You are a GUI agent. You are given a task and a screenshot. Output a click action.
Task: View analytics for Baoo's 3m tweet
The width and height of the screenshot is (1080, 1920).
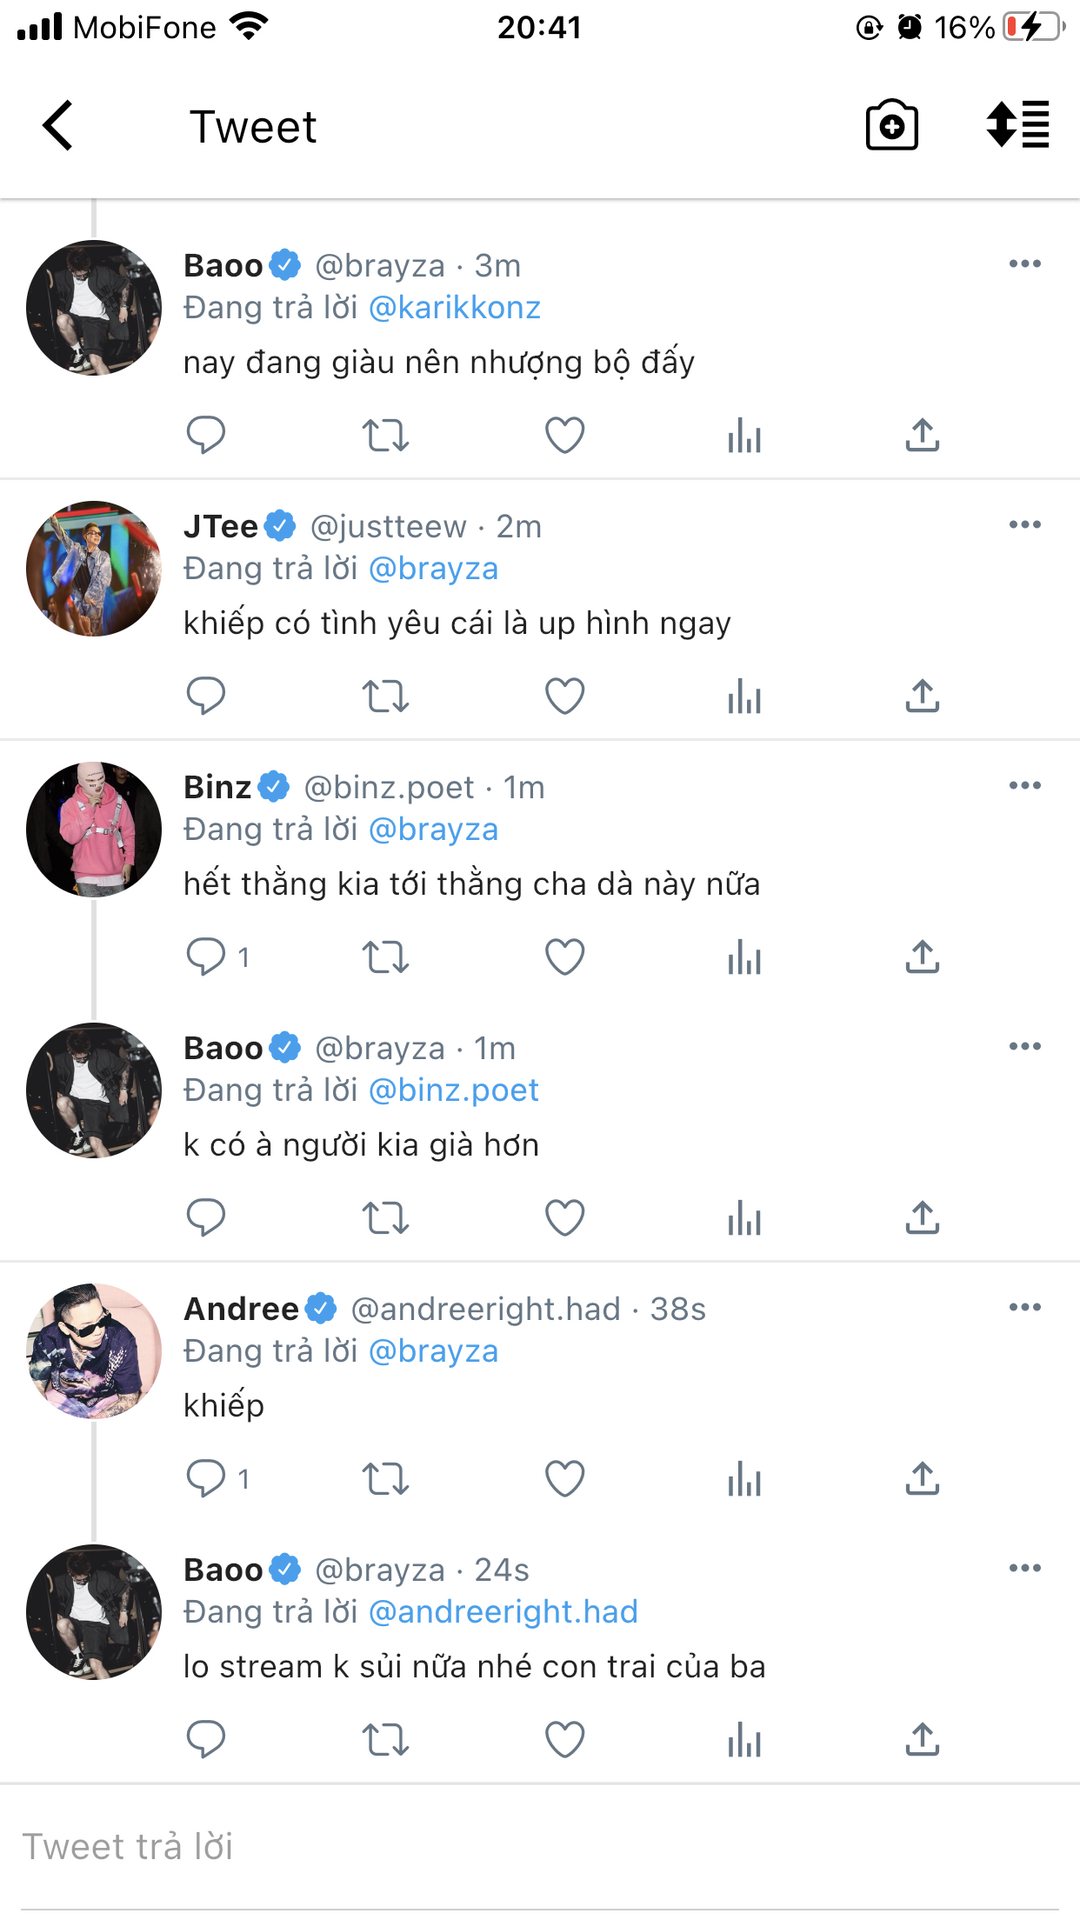(744, 435)
